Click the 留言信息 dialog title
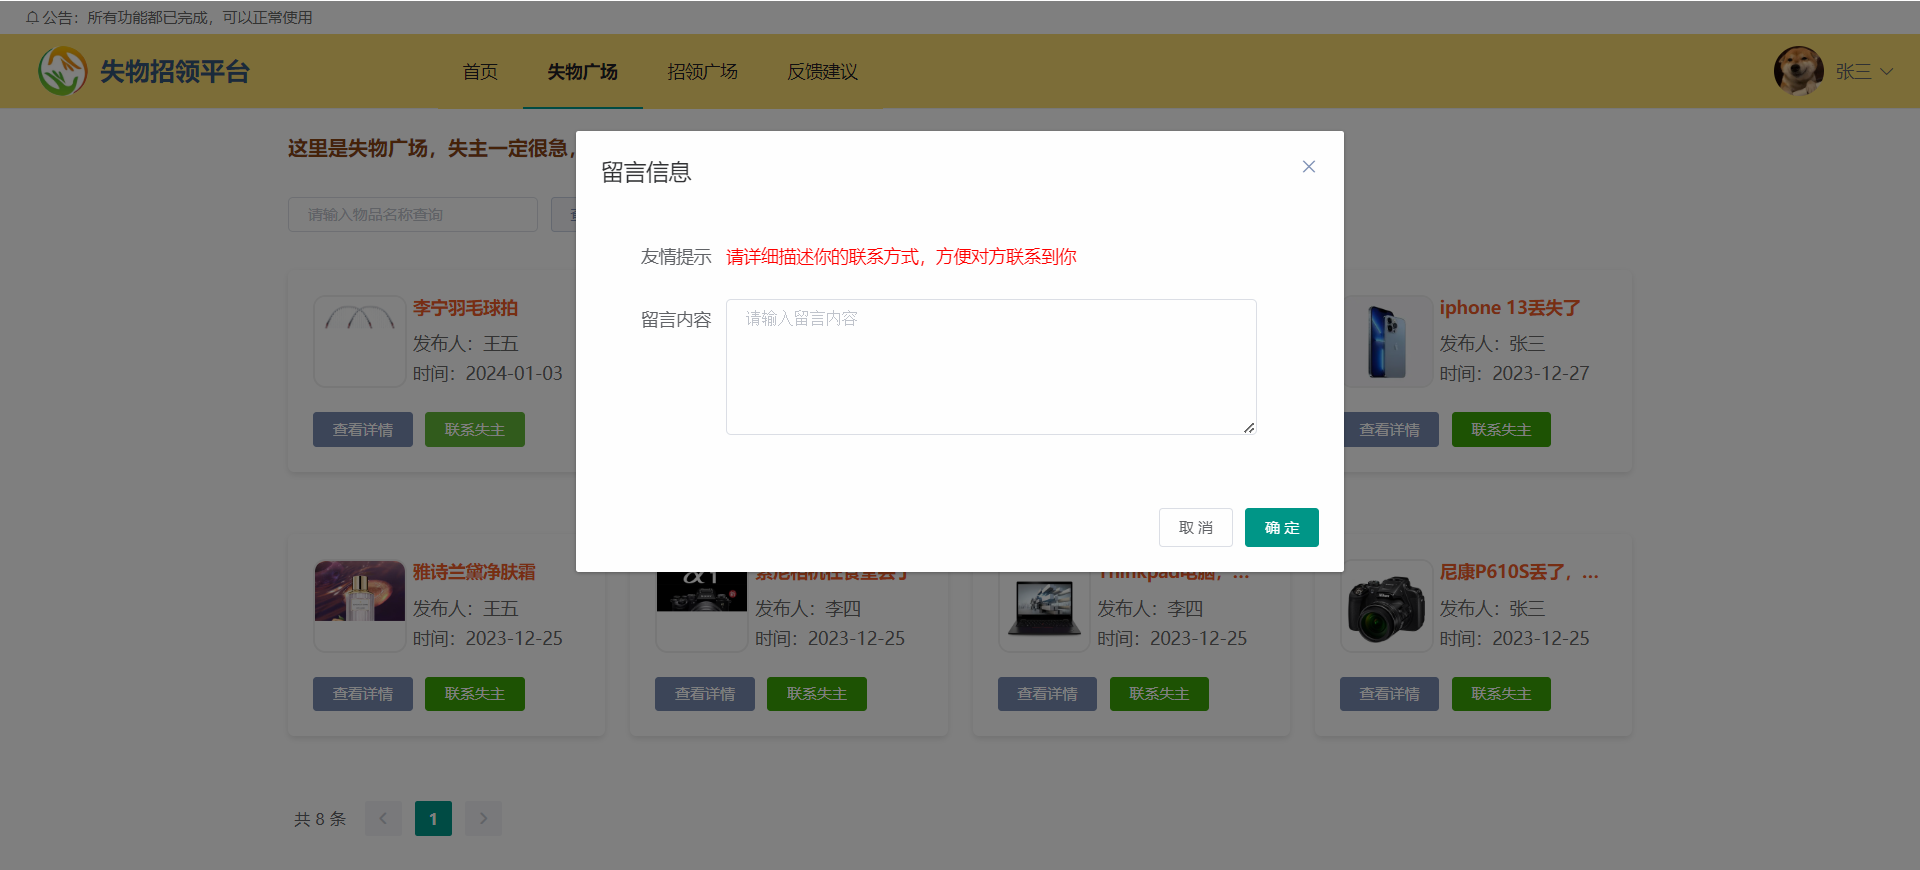Screen dimensions: 1920x870 646,173
